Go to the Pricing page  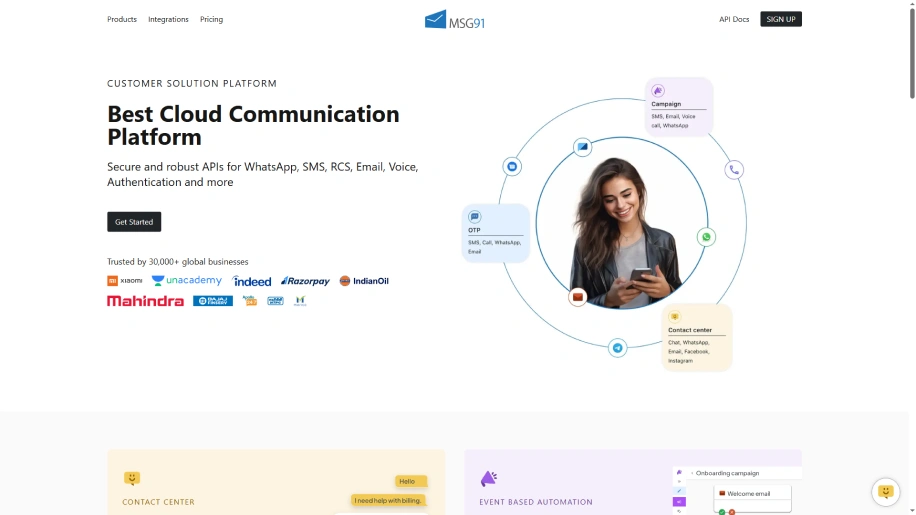tap(211, 19)
